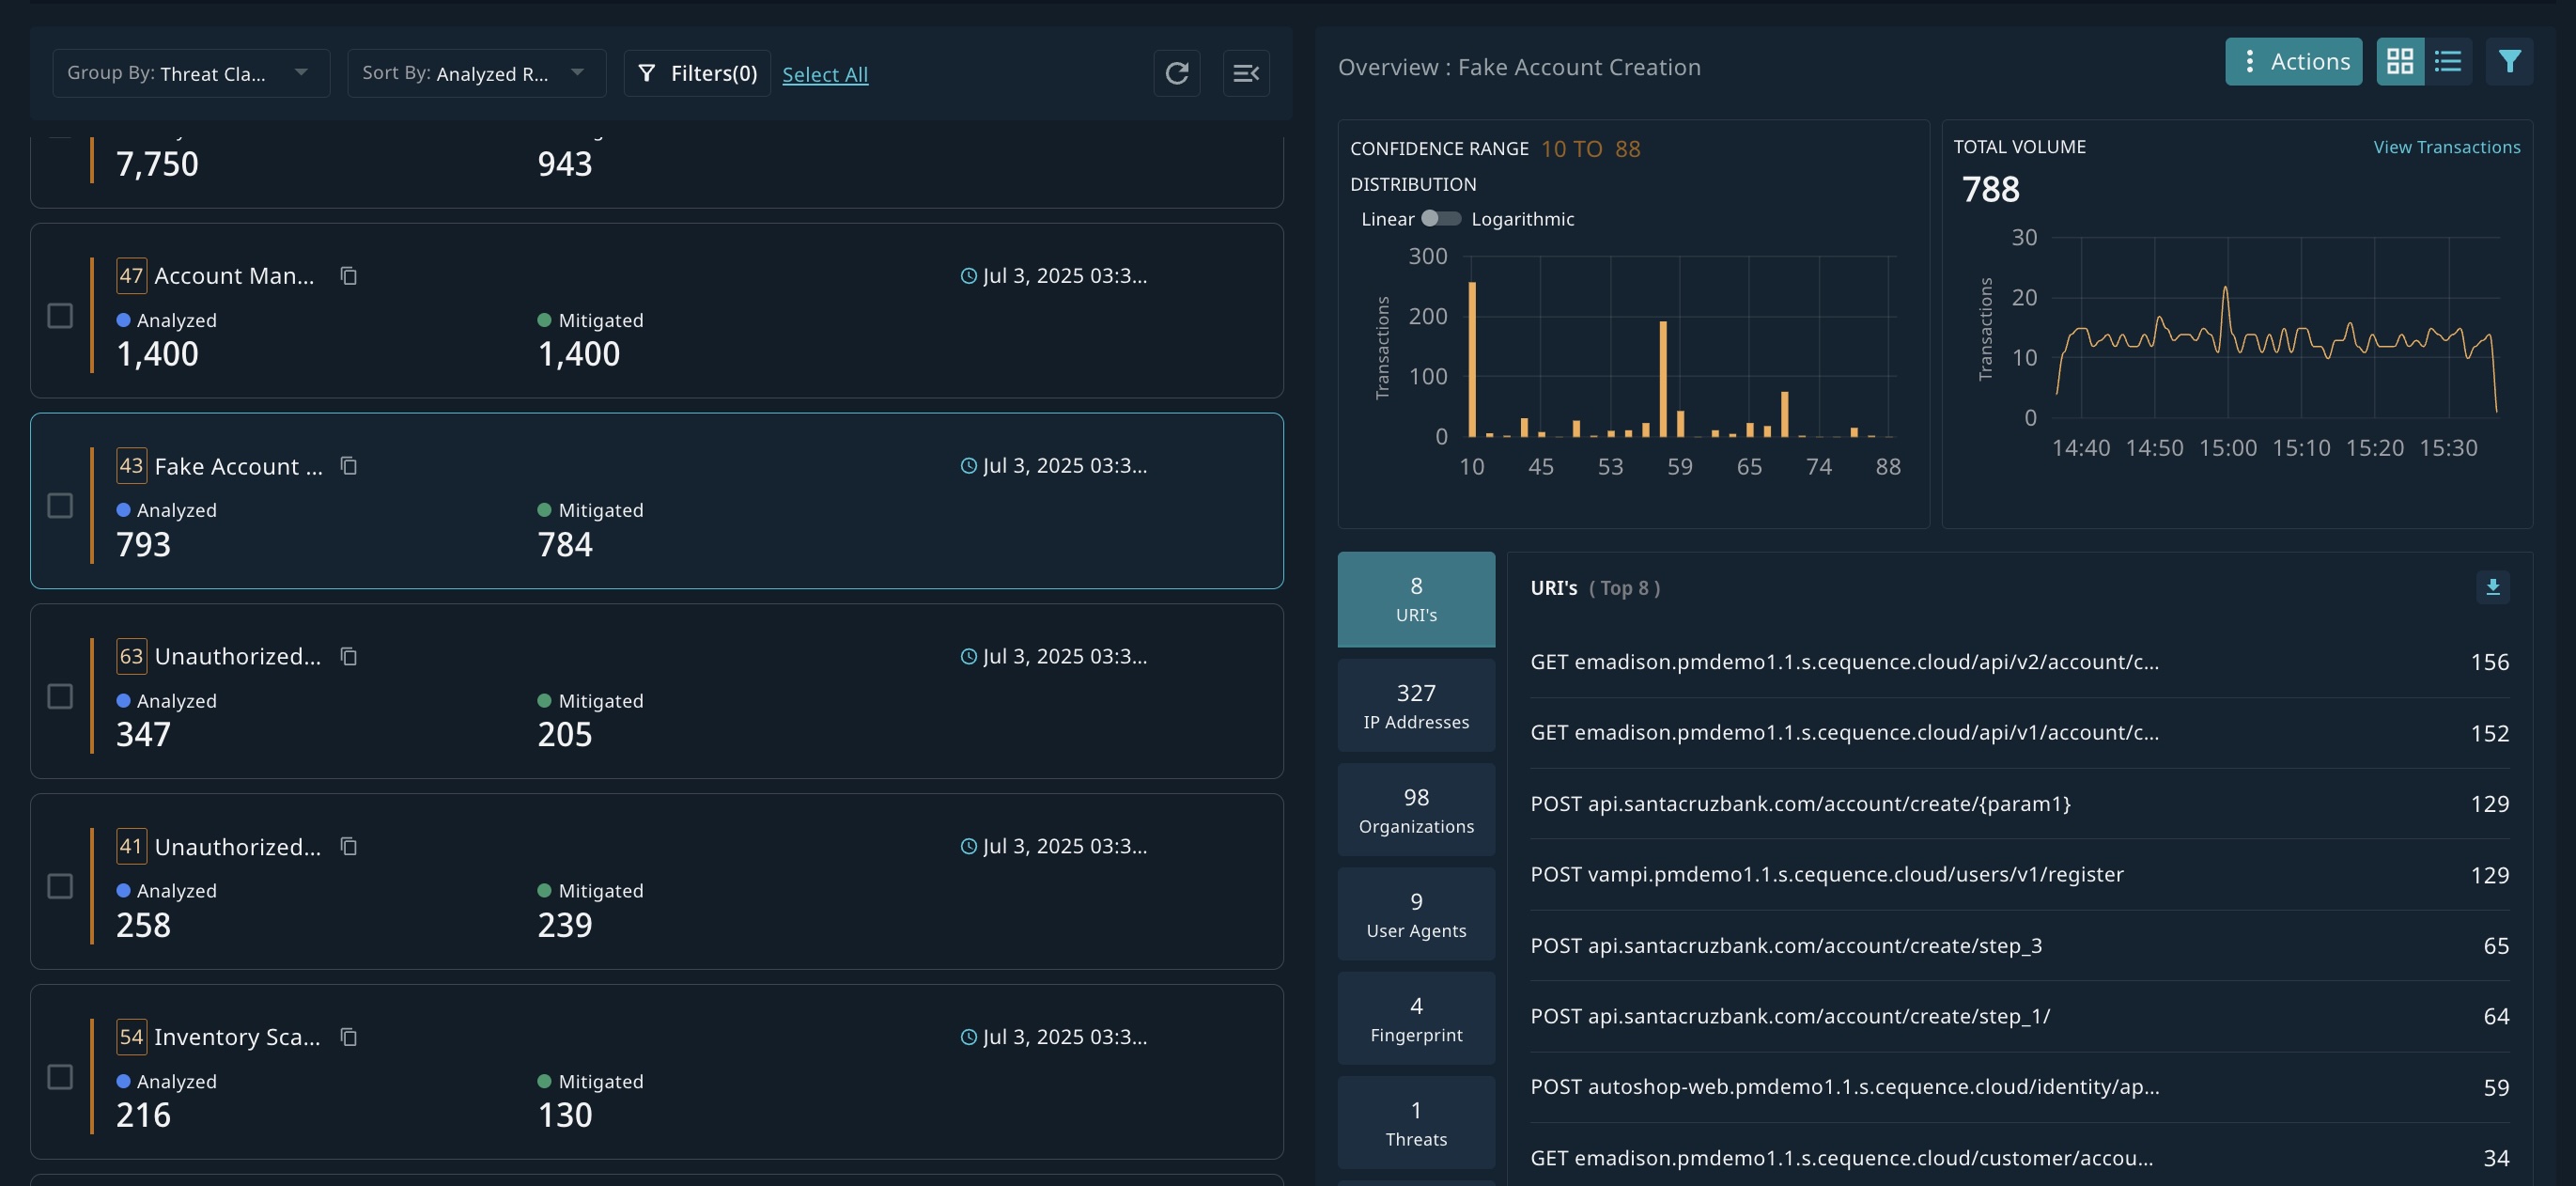Open the Account Man... threat card title

(x=234, y=276)
